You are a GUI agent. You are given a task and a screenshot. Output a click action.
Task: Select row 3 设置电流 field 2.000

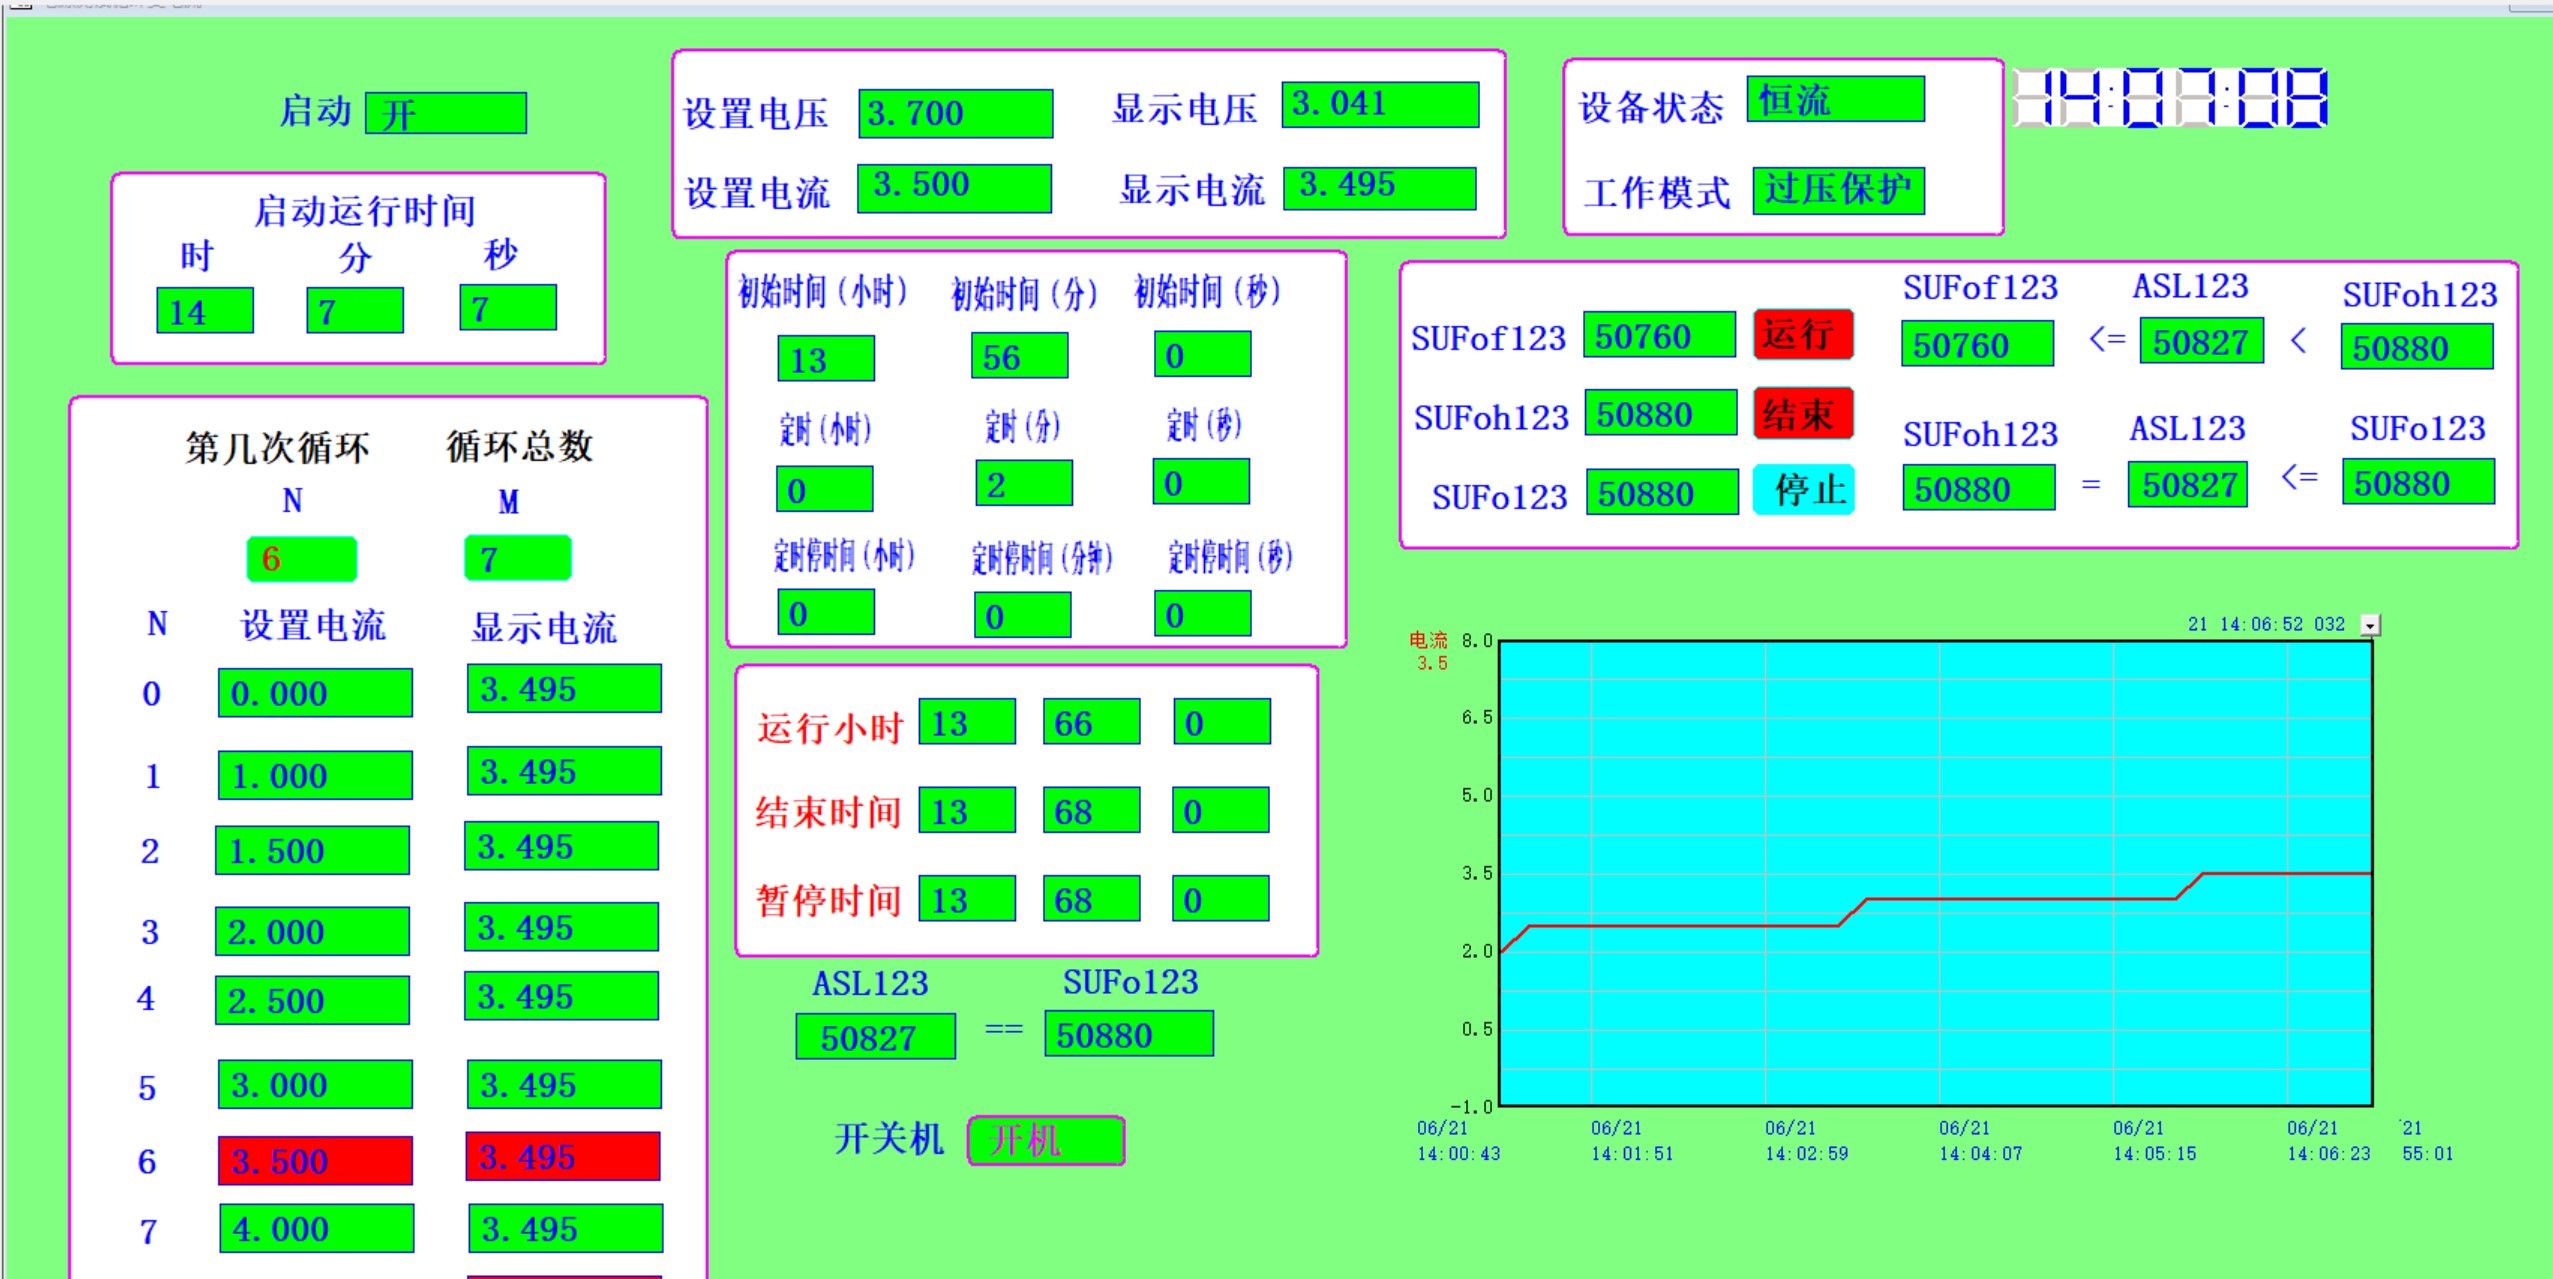pyautogui.click(x=312, y=931)
